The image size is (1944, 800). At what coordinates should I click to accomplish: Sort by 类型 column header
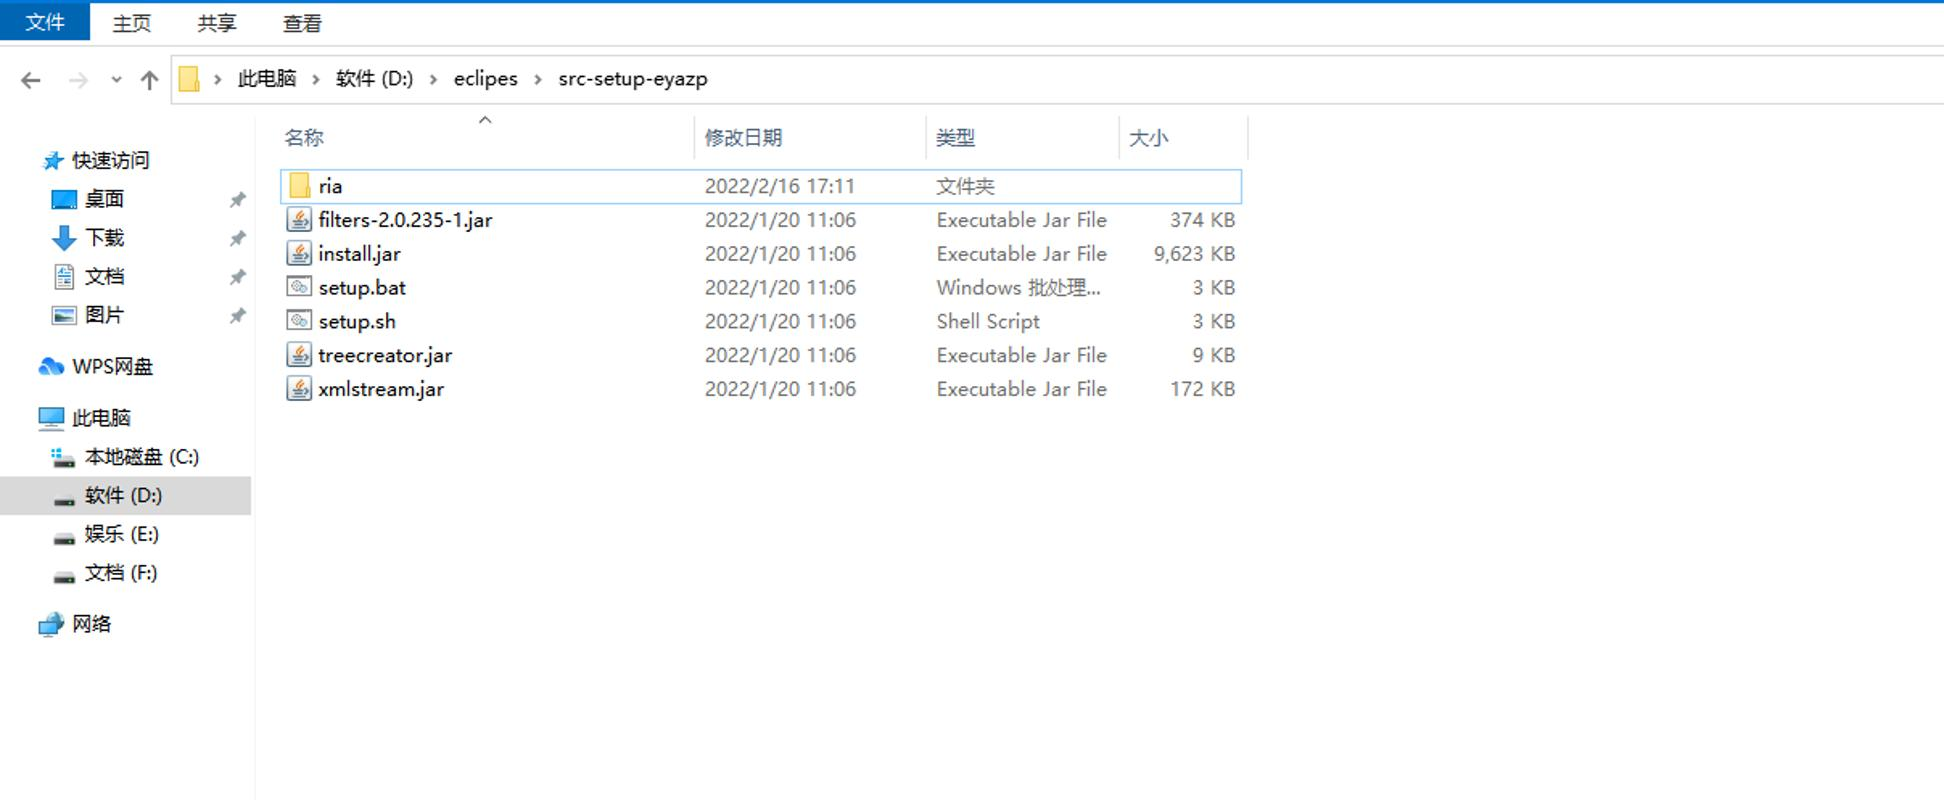tap(955, 138)
